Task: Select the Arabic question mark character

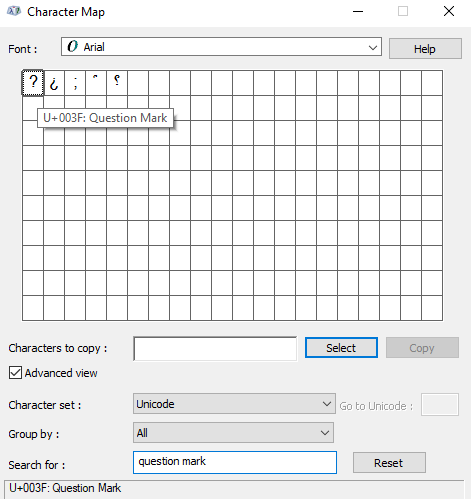Action: [x=117, y=83]
